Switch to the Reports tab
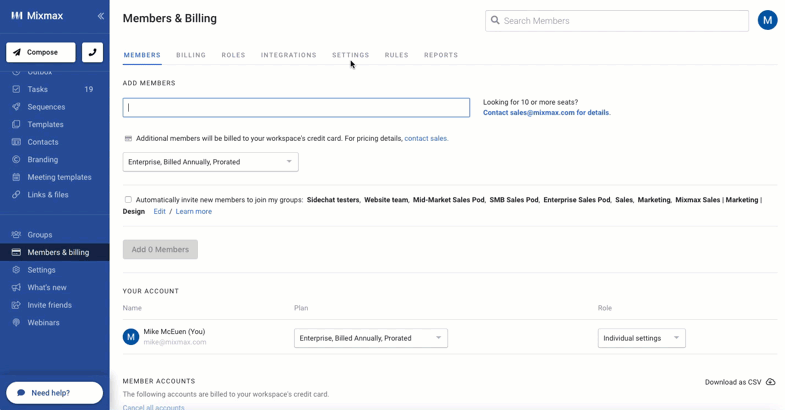 point(441,55)
